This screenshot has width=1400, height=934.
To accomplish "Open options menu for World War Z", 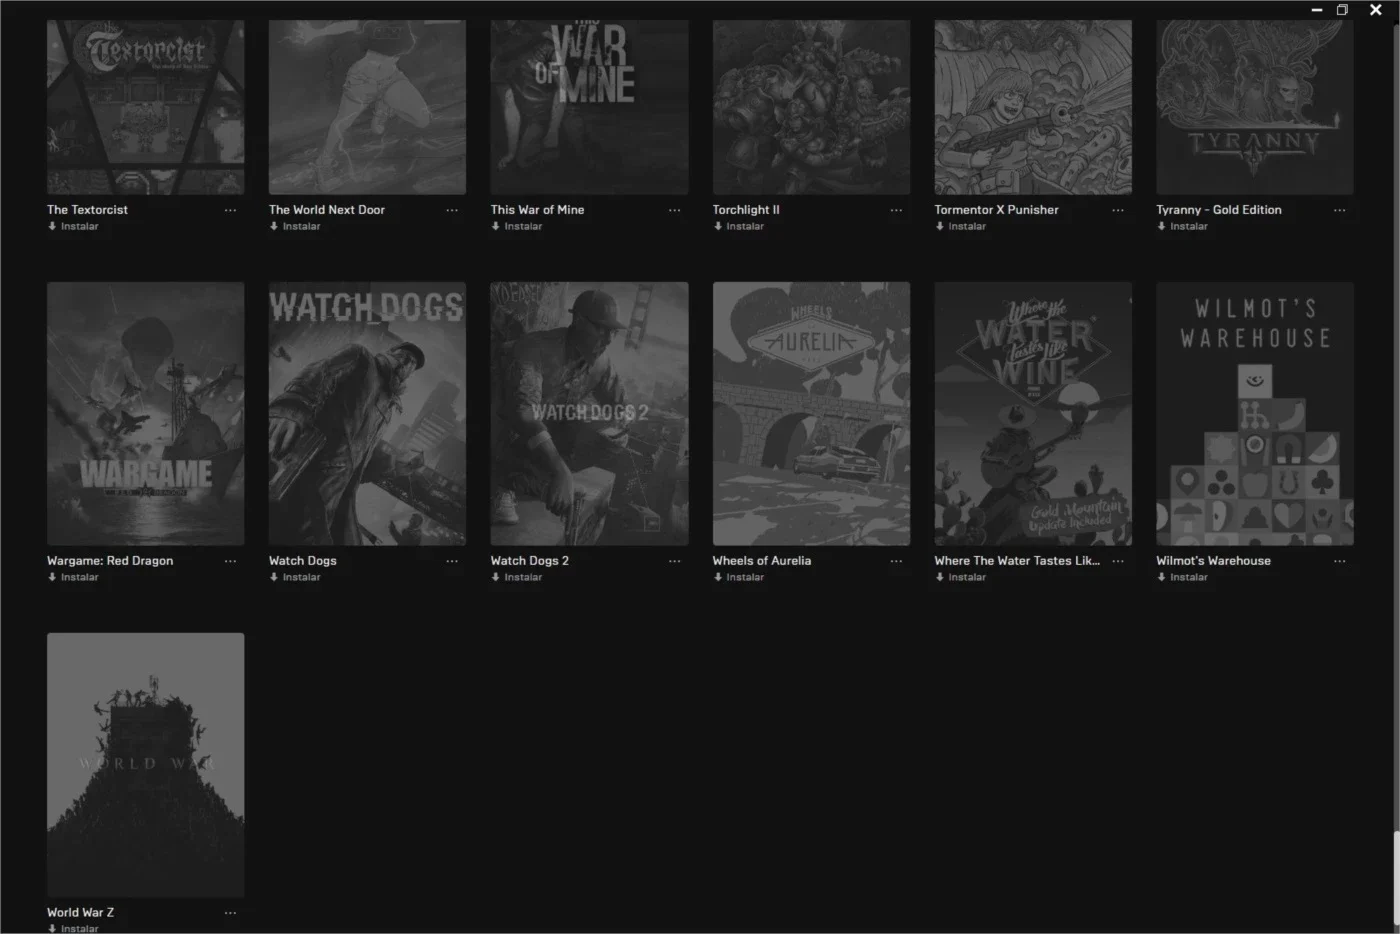I will pos(230,913).
